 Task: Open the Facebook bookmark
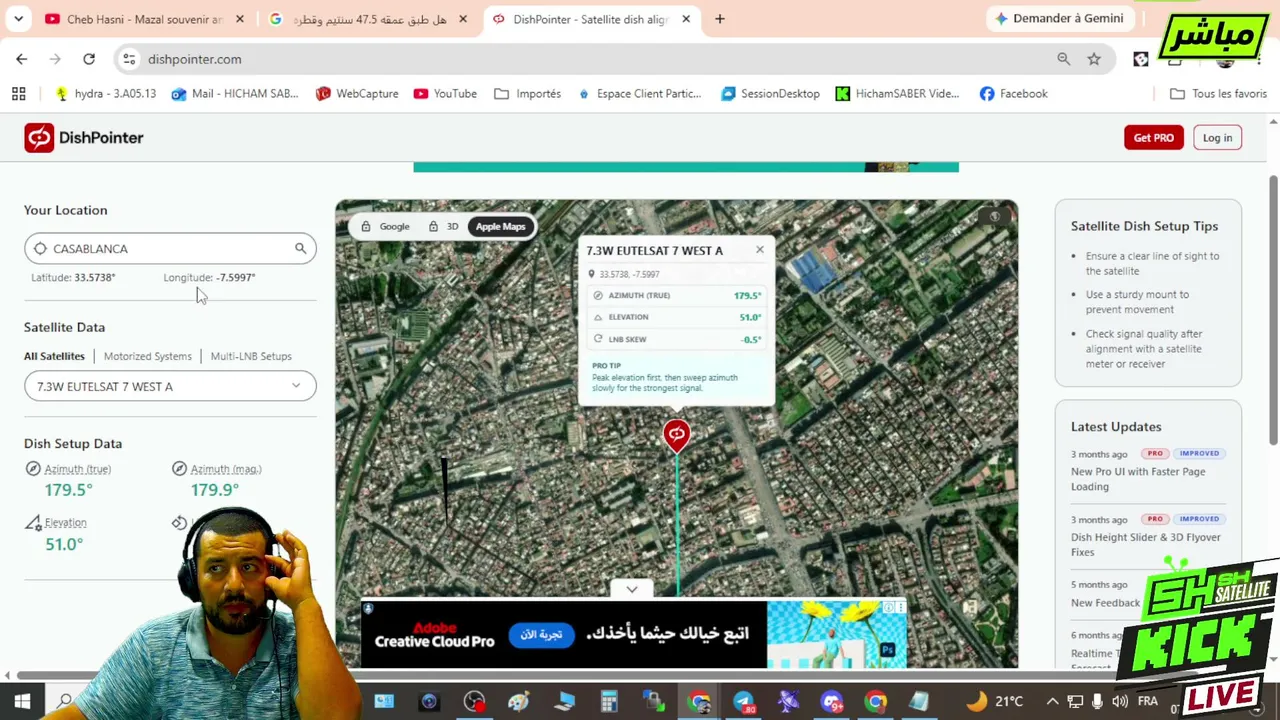coord(1014,93)
